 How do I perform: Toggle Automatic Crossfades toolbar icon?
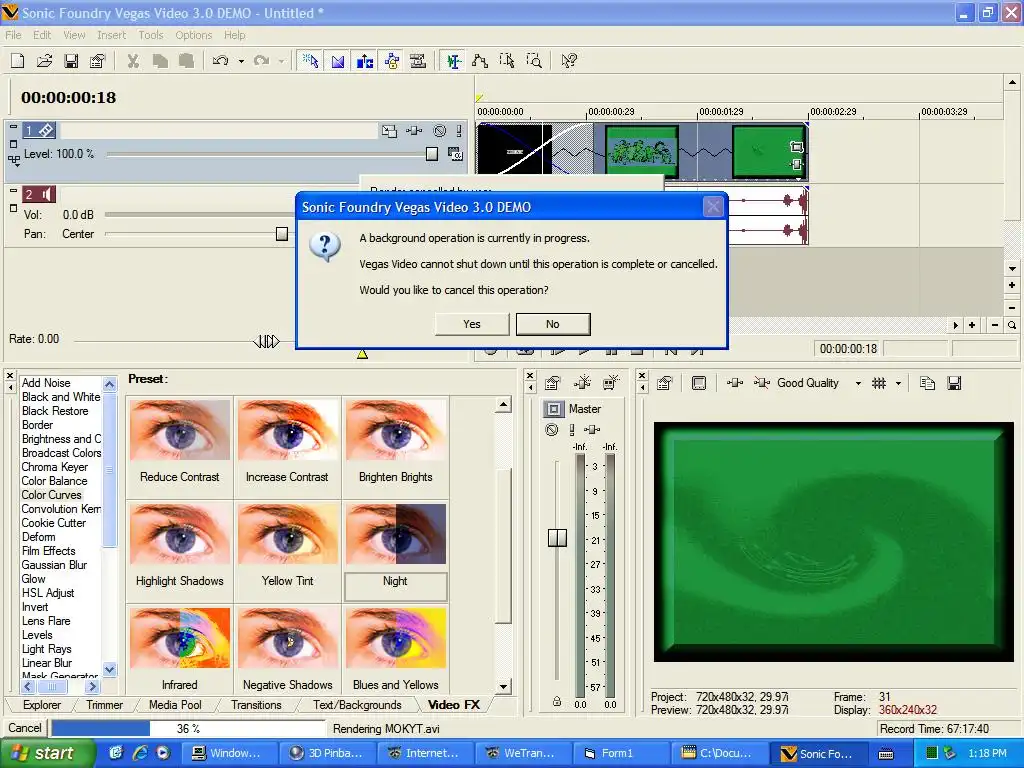tap(338, 61)
